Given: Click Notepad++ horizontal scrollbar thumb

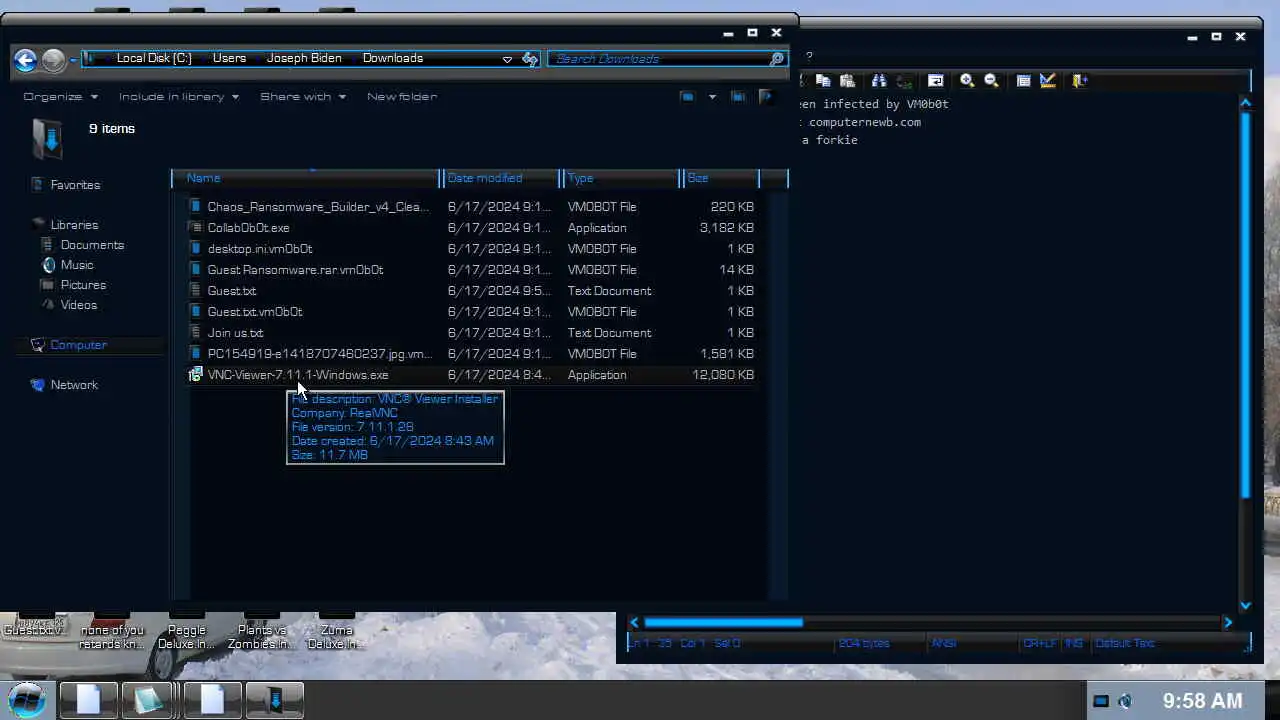Looking at the screenshot, I should pos(723,622).
